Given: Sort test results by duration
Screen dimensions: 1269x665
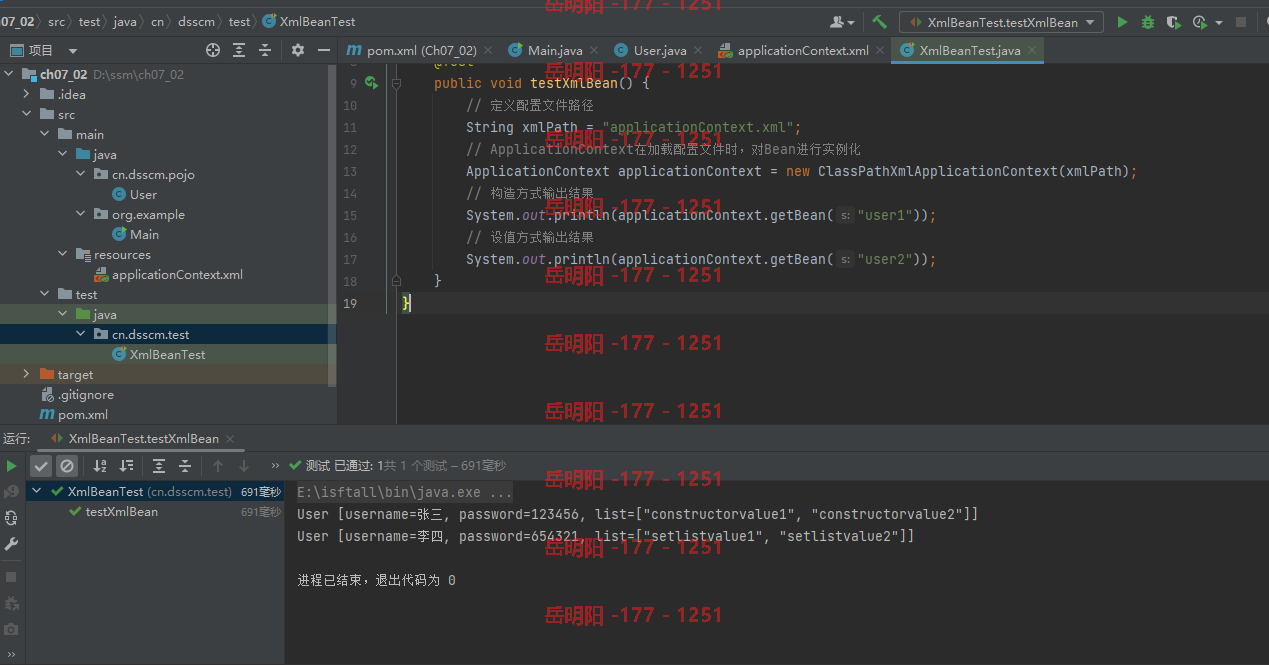Looking at the screenshot, I should coord(126,466).
